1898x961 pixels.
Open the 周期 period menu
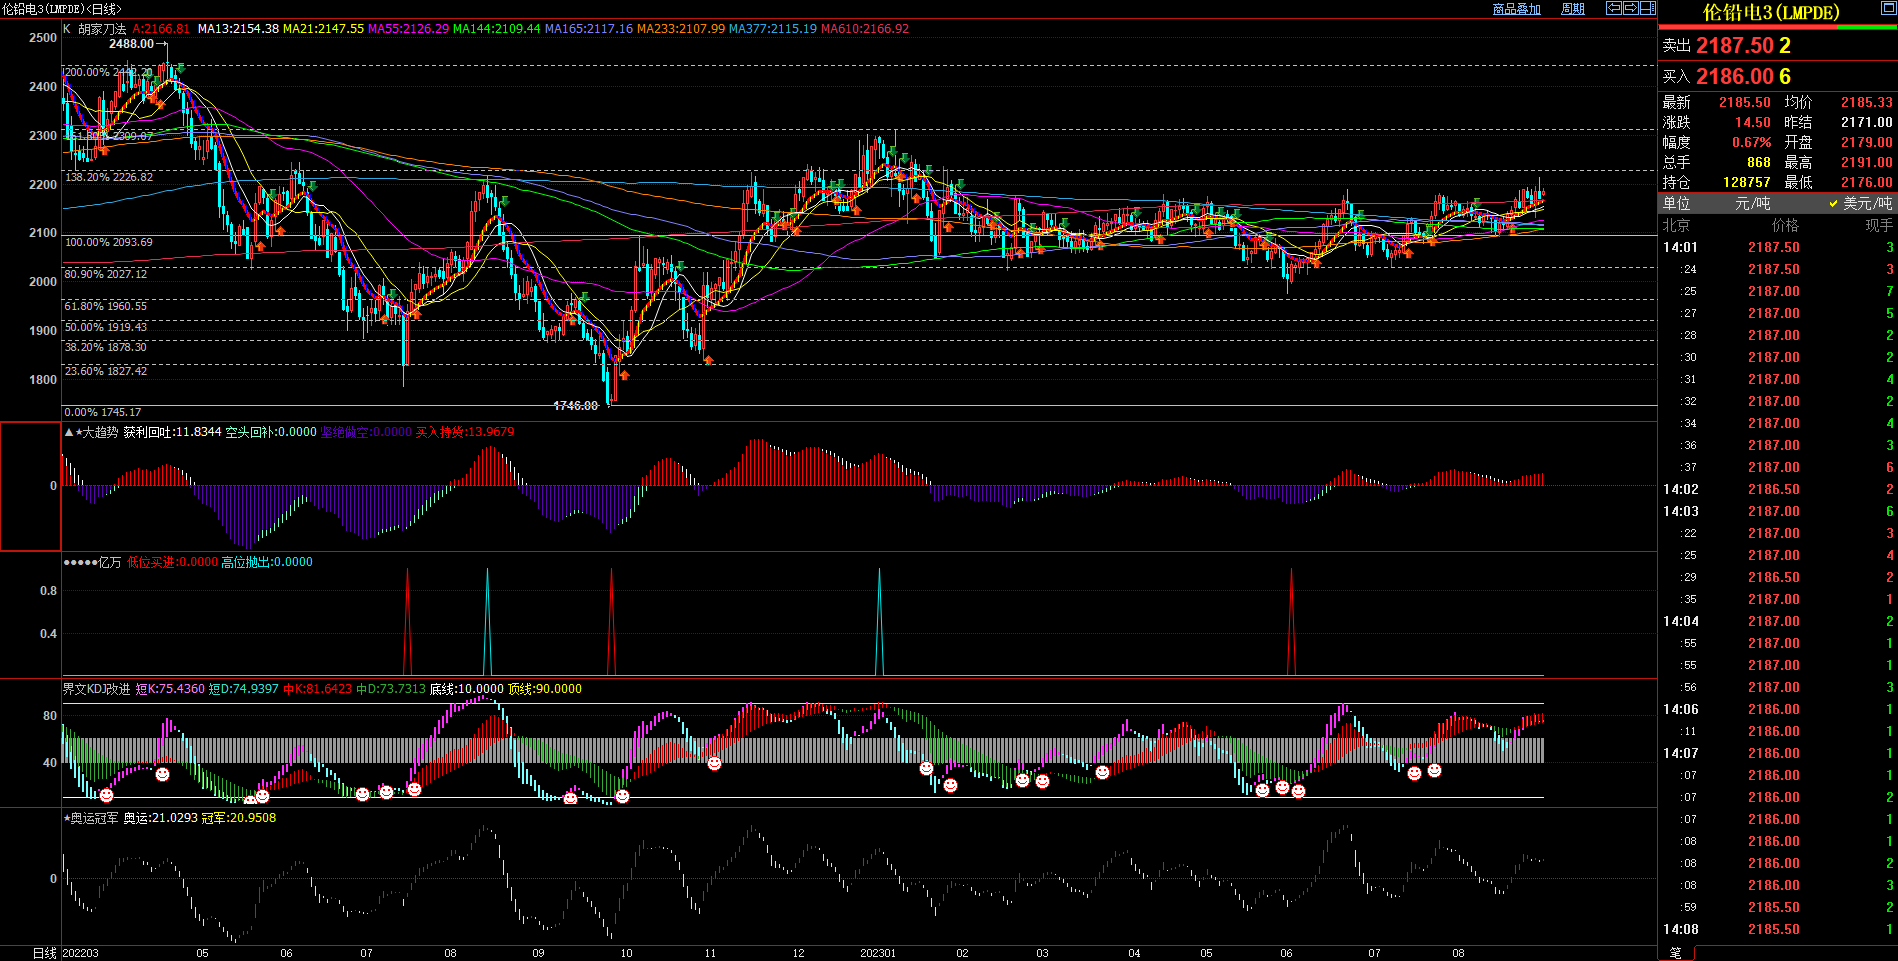(x=1573, y=9)
